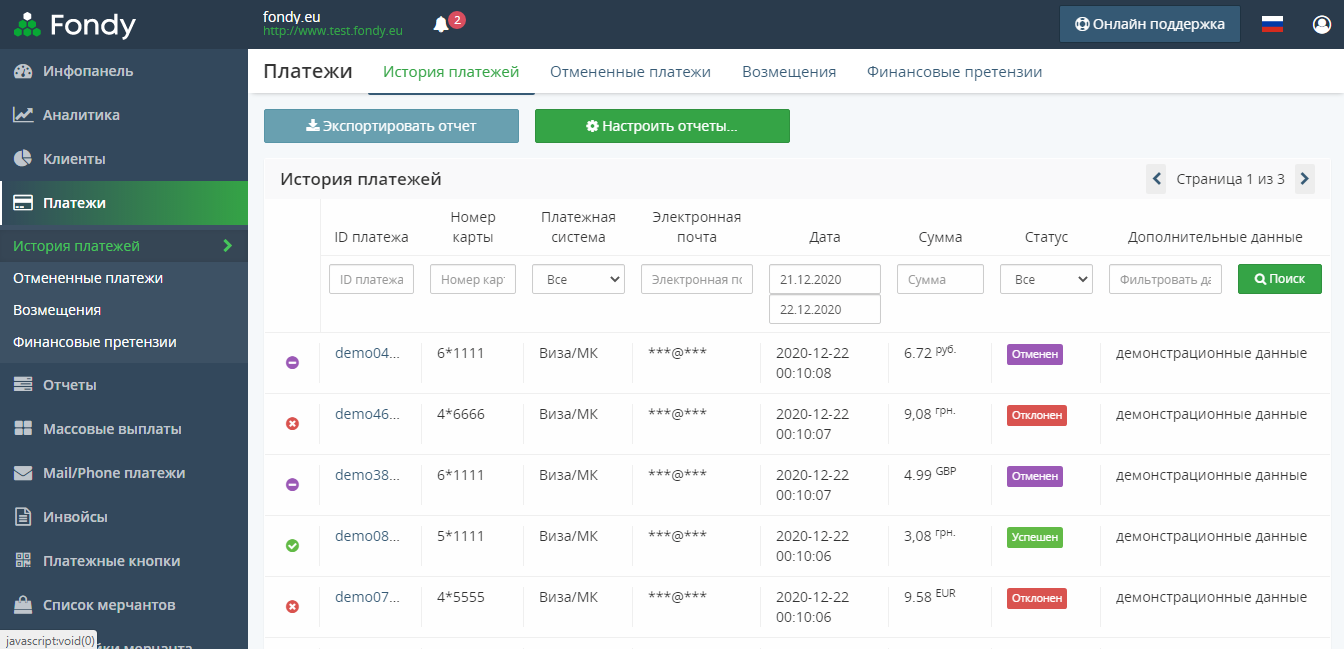Screen dimensions: 1344x649
Task: Focus the ID платежа filter field
Action: click(371, 279)
